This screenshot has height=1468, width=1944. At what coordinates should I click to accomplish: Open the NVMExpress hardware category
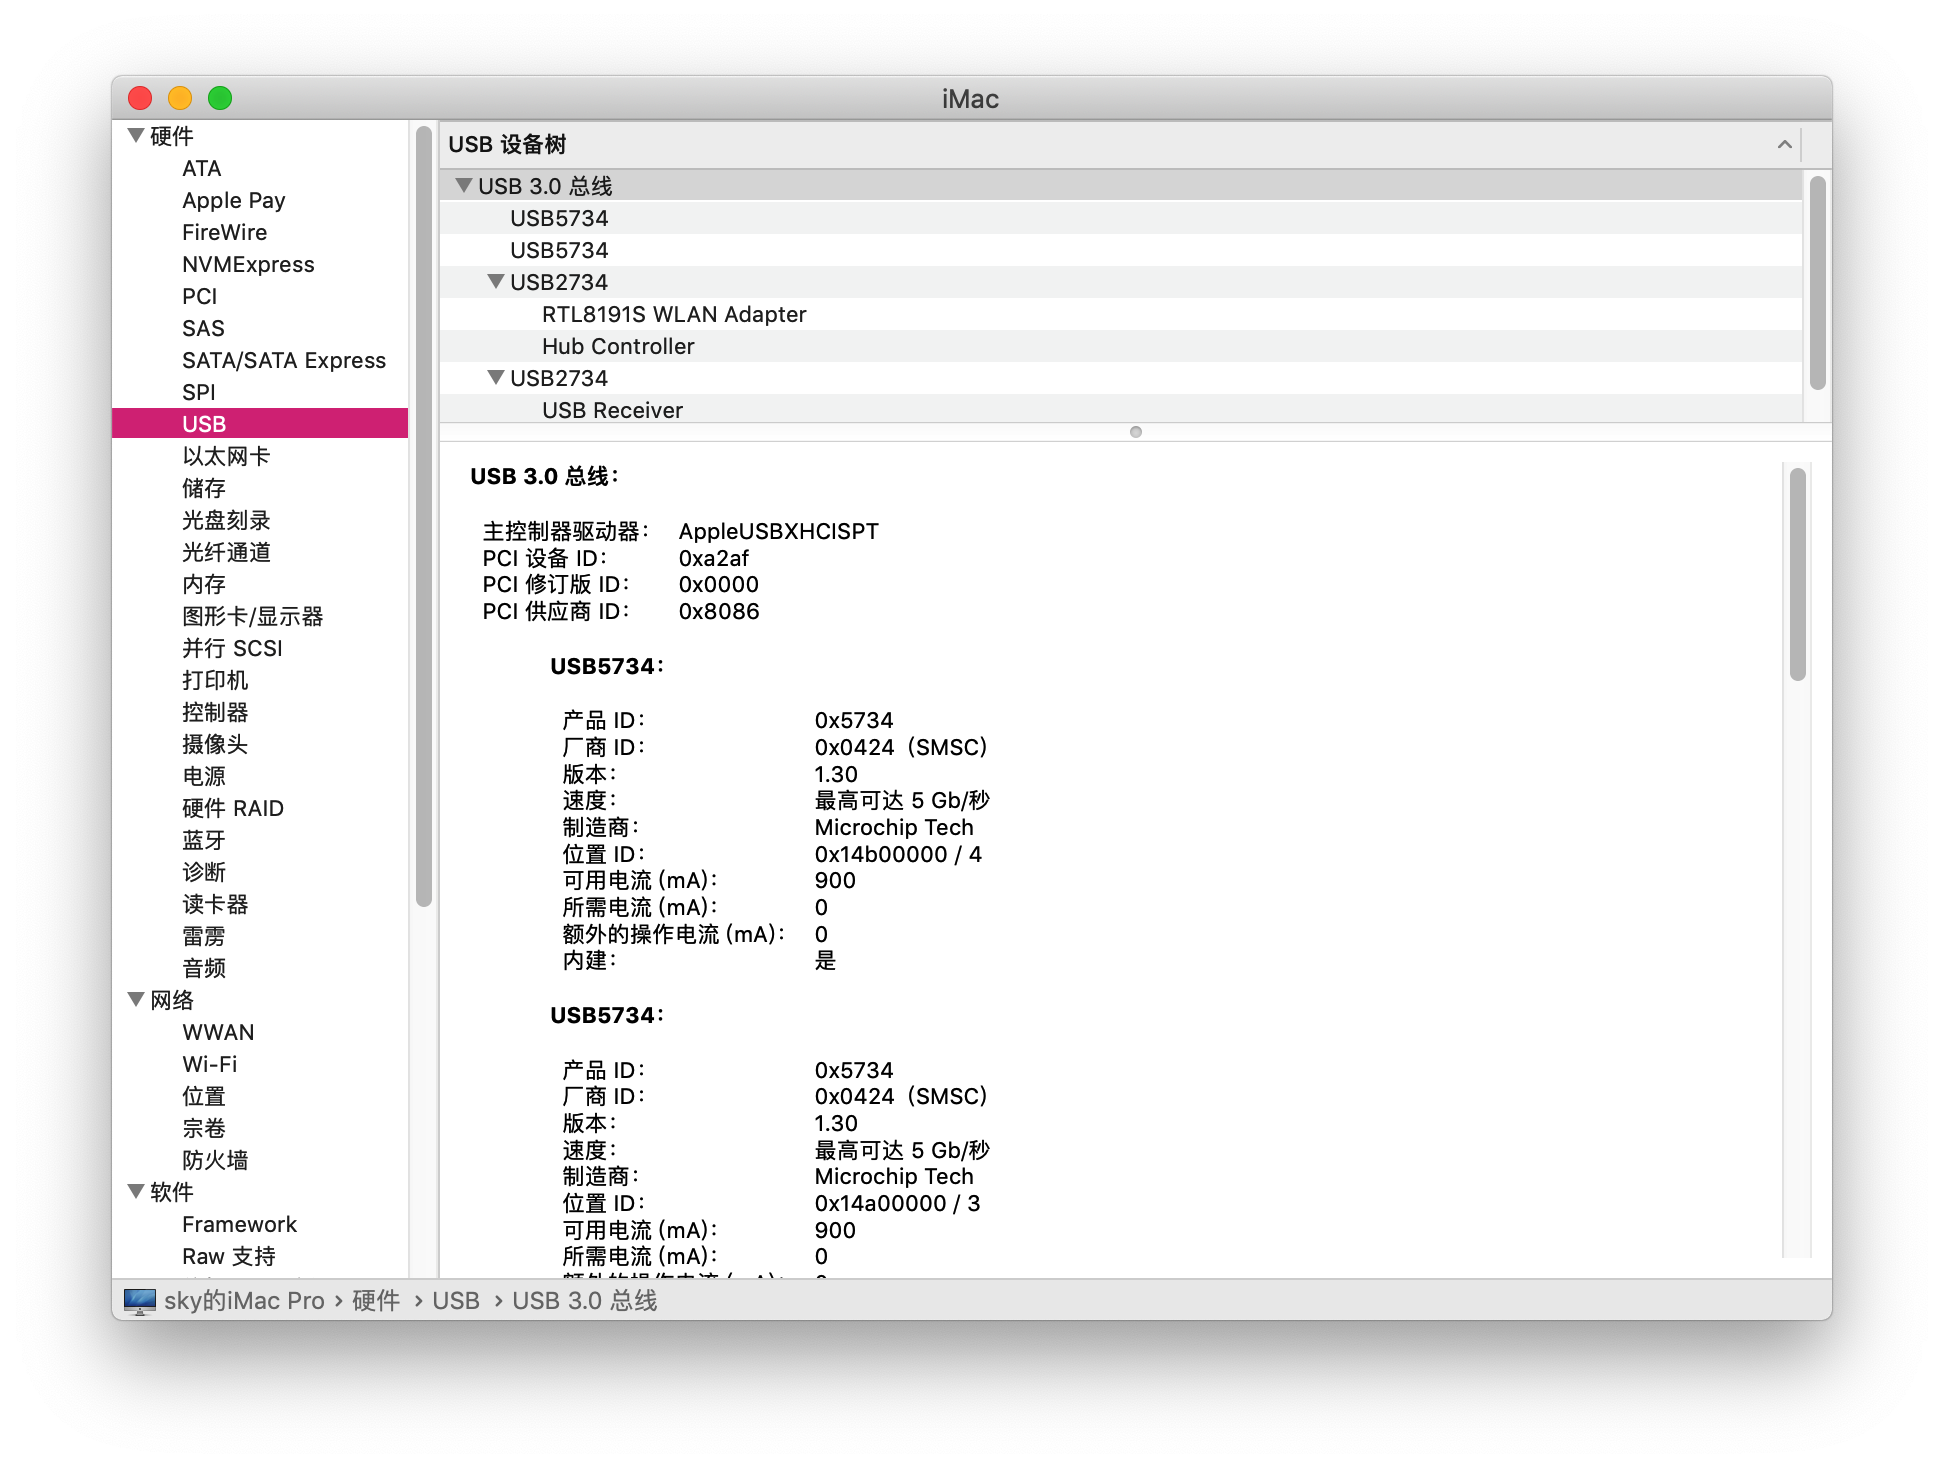point(247,264)
